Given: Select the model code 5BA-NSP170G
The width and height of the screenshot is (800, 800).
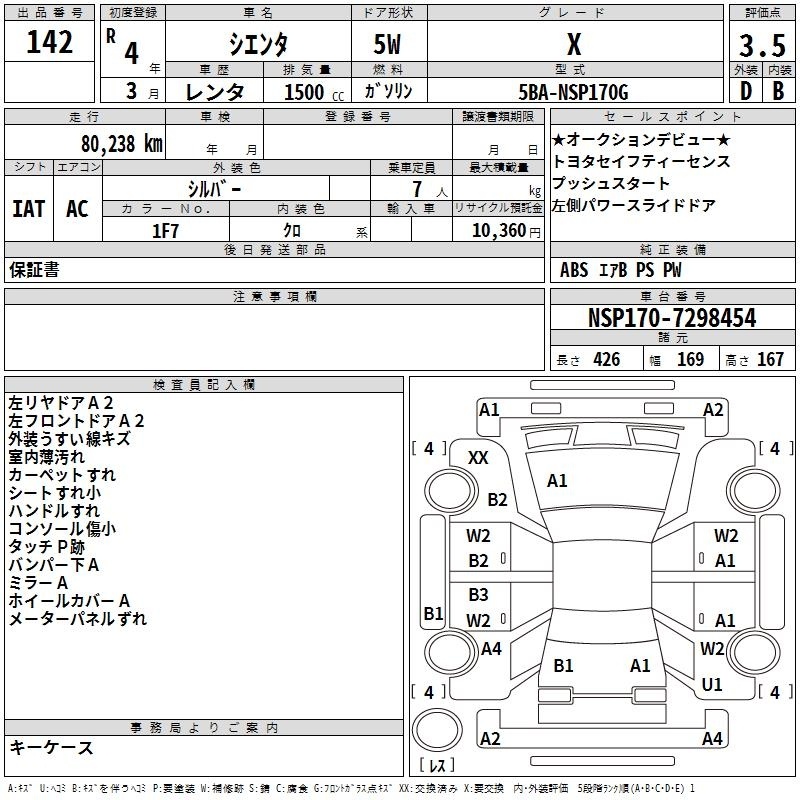Looking at the screenshot, I should click(x=573, y=92).
